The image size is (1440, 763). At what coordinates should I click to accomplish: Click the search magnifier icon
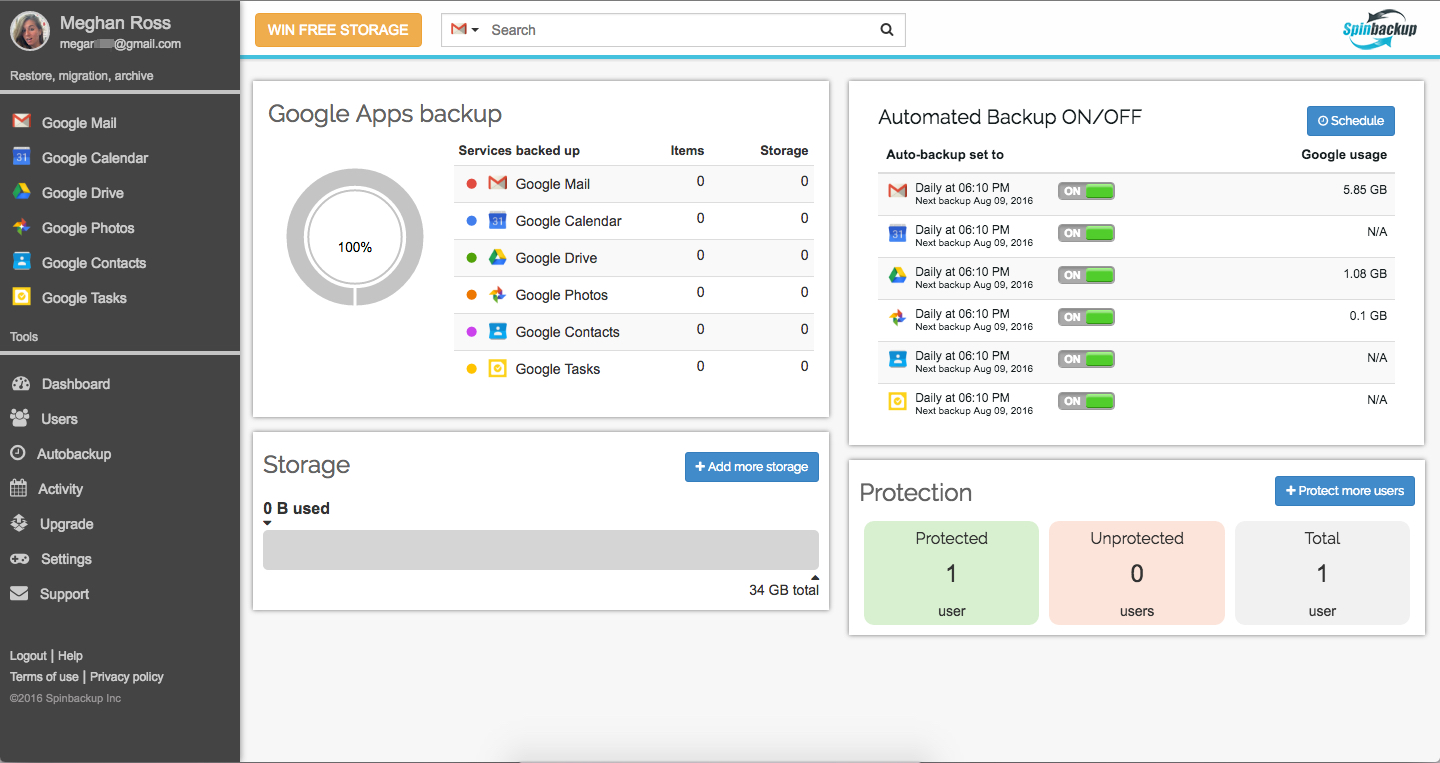click(887, 30)
